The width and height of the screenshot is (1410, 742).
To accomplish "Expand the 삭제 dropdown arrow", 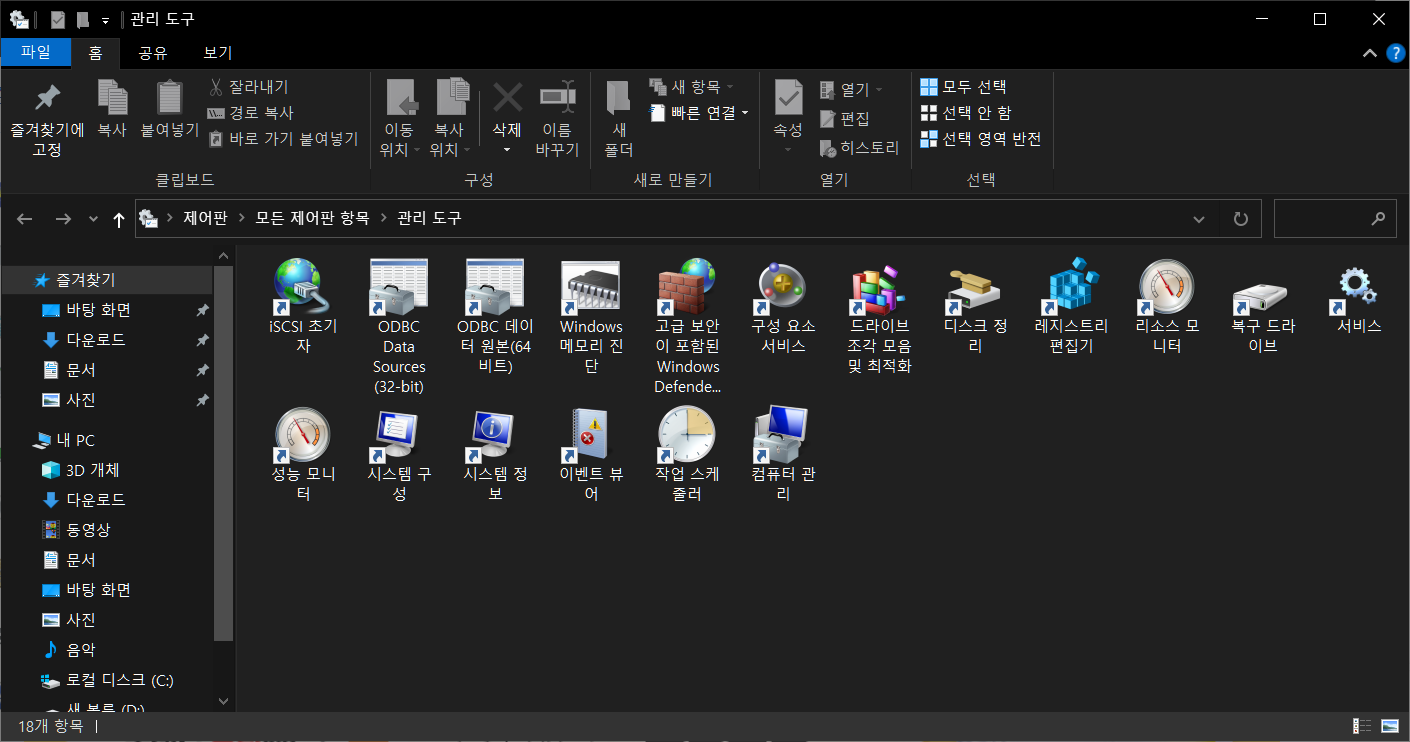I will click(x=507, y=150).
